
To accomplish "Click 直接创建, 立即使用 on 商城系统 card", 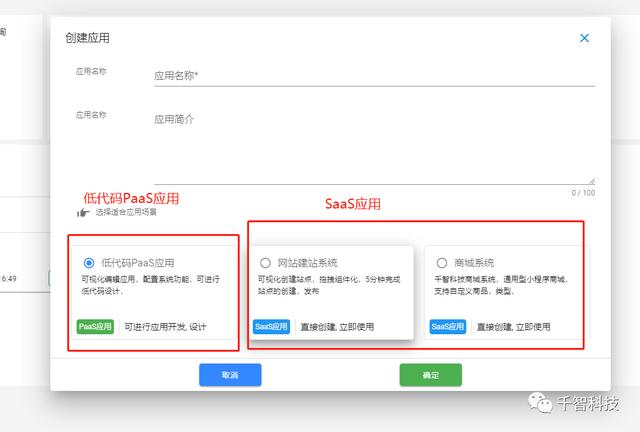I will 513,327.
